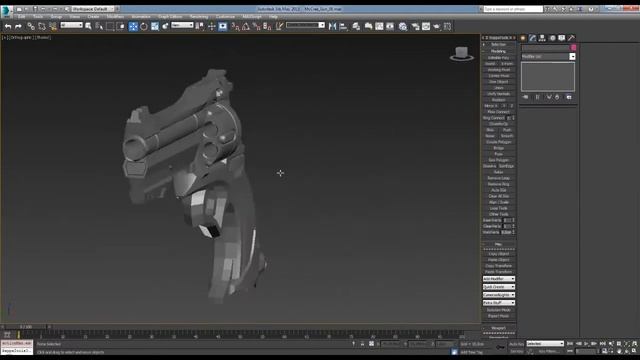The image size is (640, 360).
Task: Toggle Keyboard Shortcut Override
Action: (x=223, y=27)
